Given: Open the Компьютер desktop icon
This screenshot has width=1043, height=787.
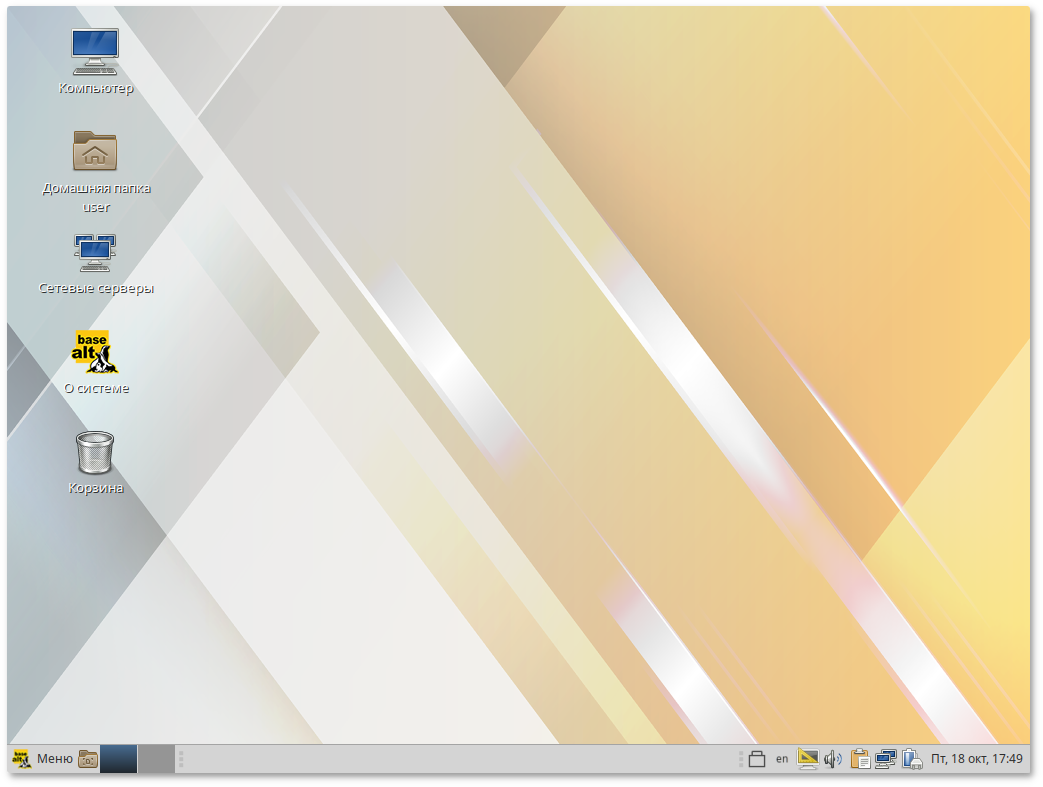Looking at the screenshot, I should point(95,52).
